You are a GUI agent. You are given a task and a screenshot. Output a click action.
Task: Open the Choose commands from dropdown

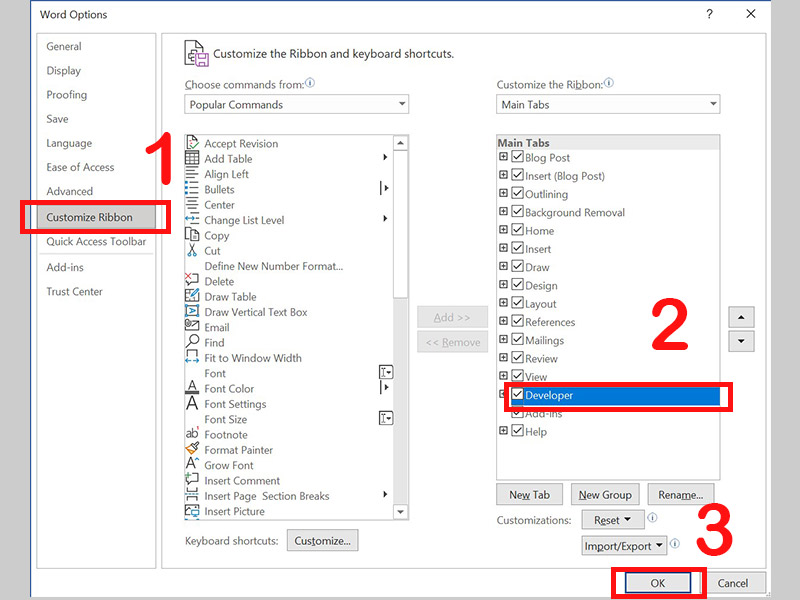point(296,104)
